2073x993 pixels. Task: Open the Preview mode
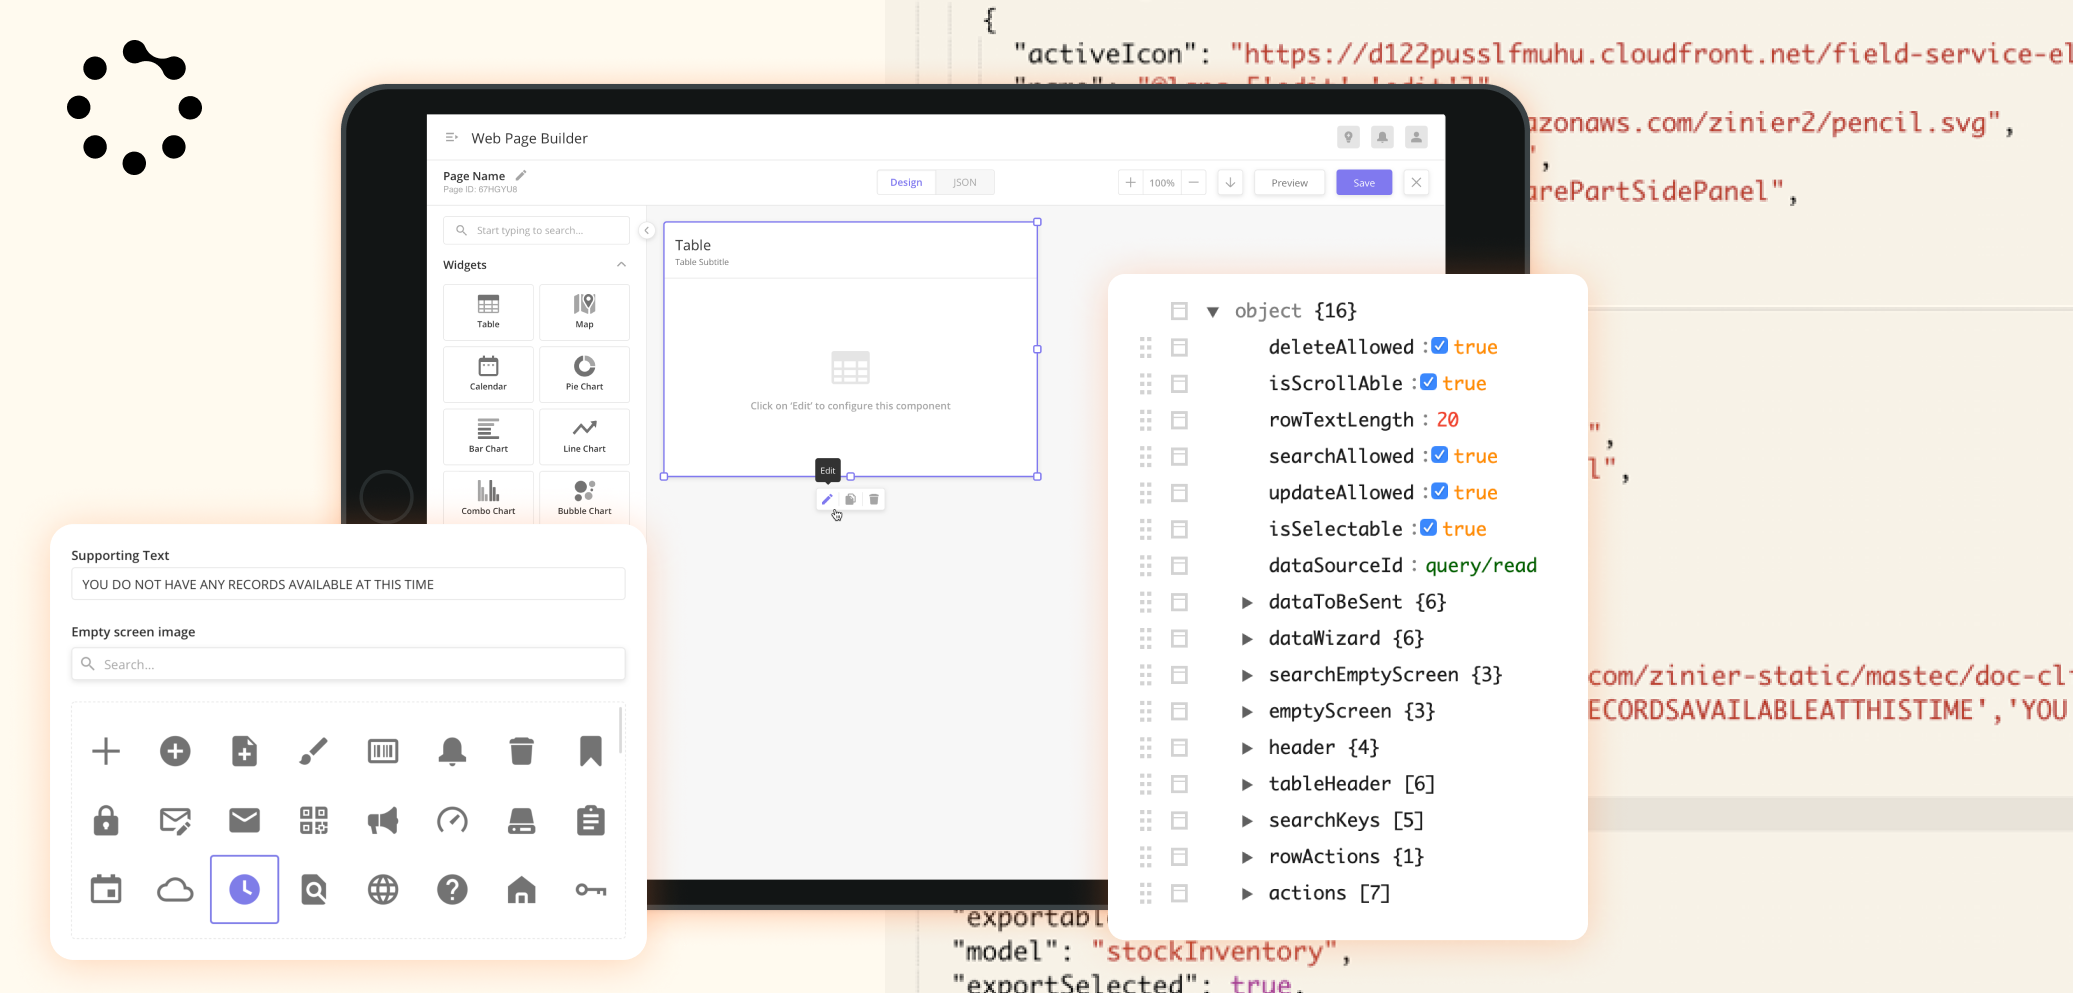click(1288, 182)
